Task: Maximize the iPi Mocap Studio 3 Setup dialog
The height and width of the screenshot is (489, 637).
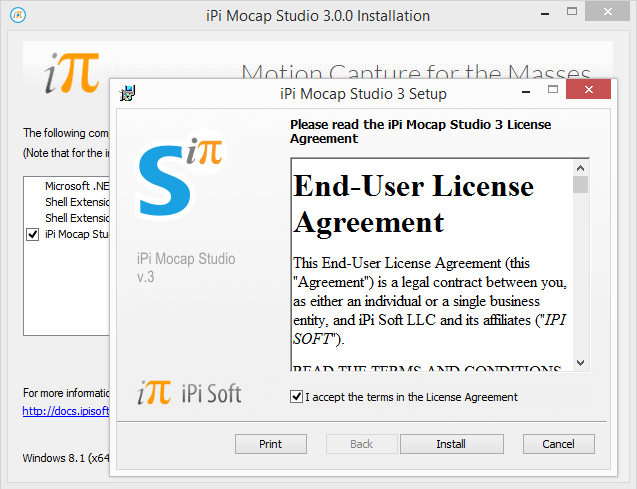Action: pyautogui.click(x=553, y=89)
